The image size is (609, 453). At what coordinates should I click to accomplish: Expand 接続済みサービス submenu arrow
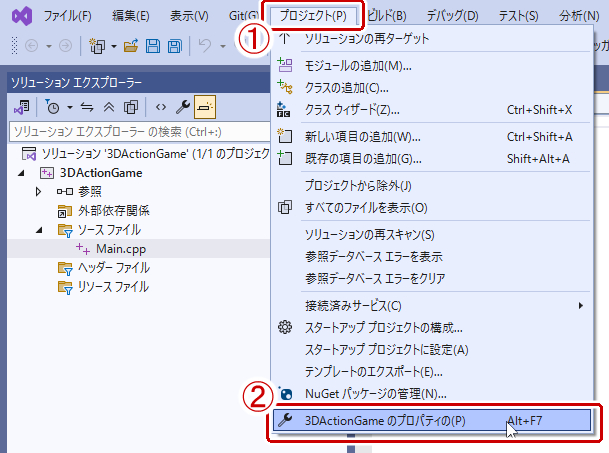pyautogui.click(x=580, y=306)
